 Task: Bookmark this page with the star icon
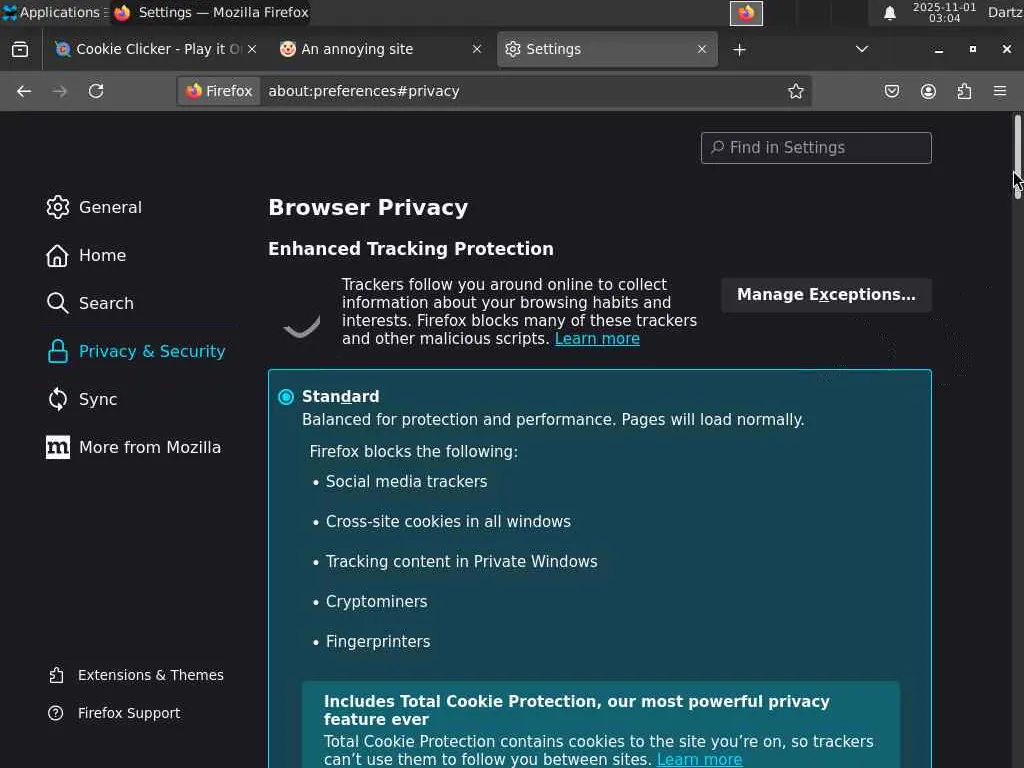point(796,91)
